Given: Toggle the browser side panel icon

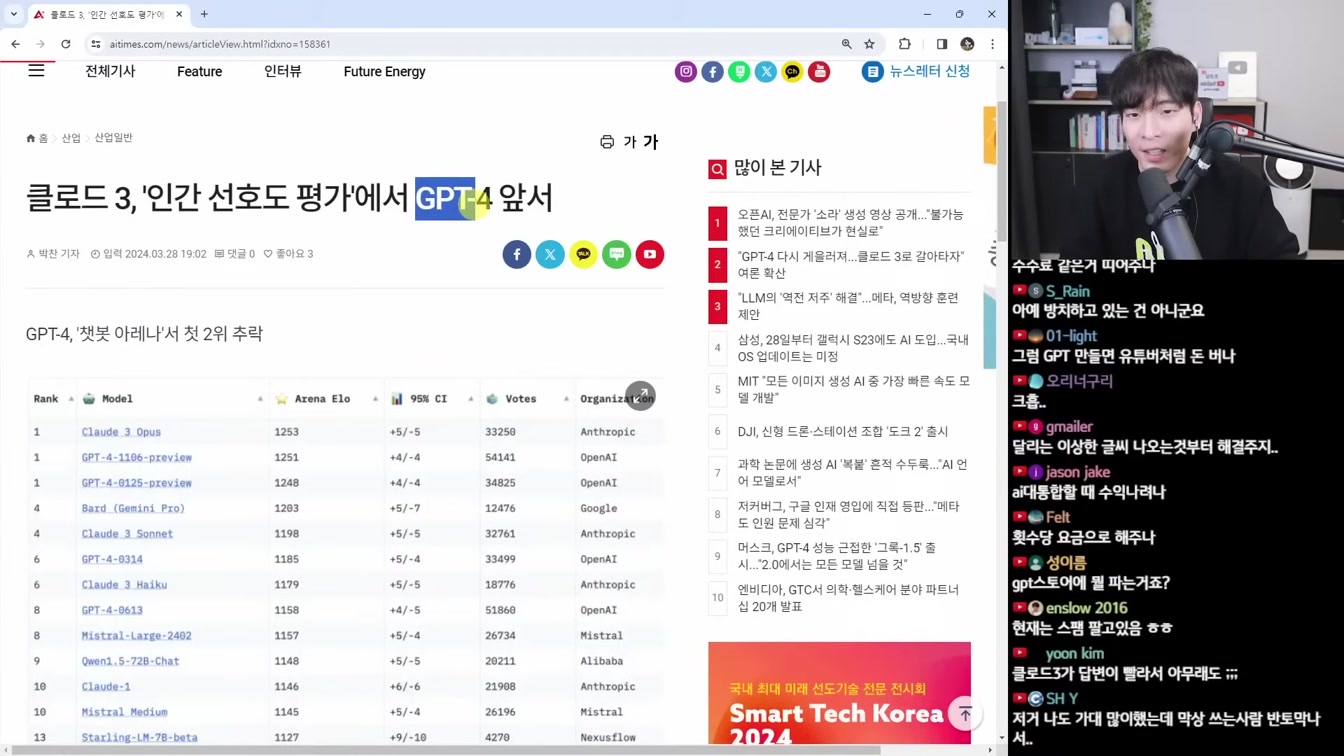Looking at the screenshot, I should pyautogui.click(x=942, y=44).
